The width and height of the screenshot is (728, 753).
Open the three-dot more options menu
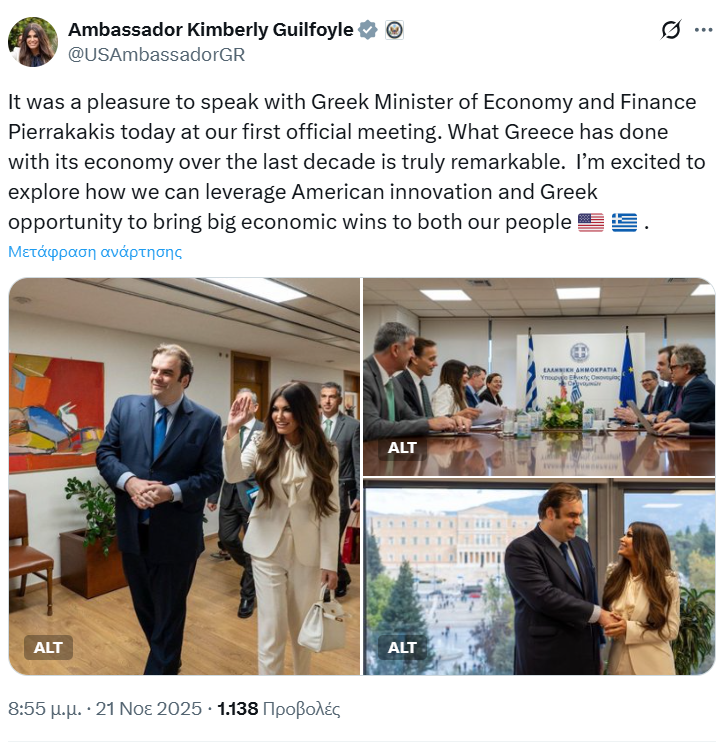coord(704,31)
